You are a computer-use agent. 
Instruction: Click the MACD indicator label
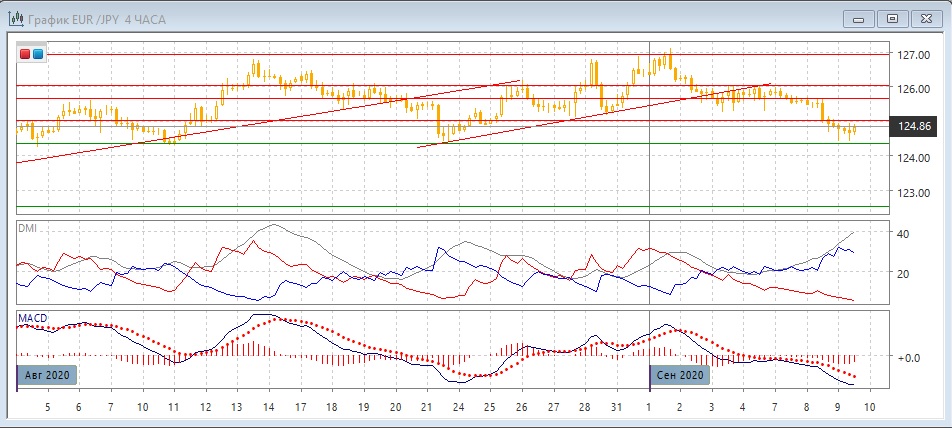click(x=32, y=319)
